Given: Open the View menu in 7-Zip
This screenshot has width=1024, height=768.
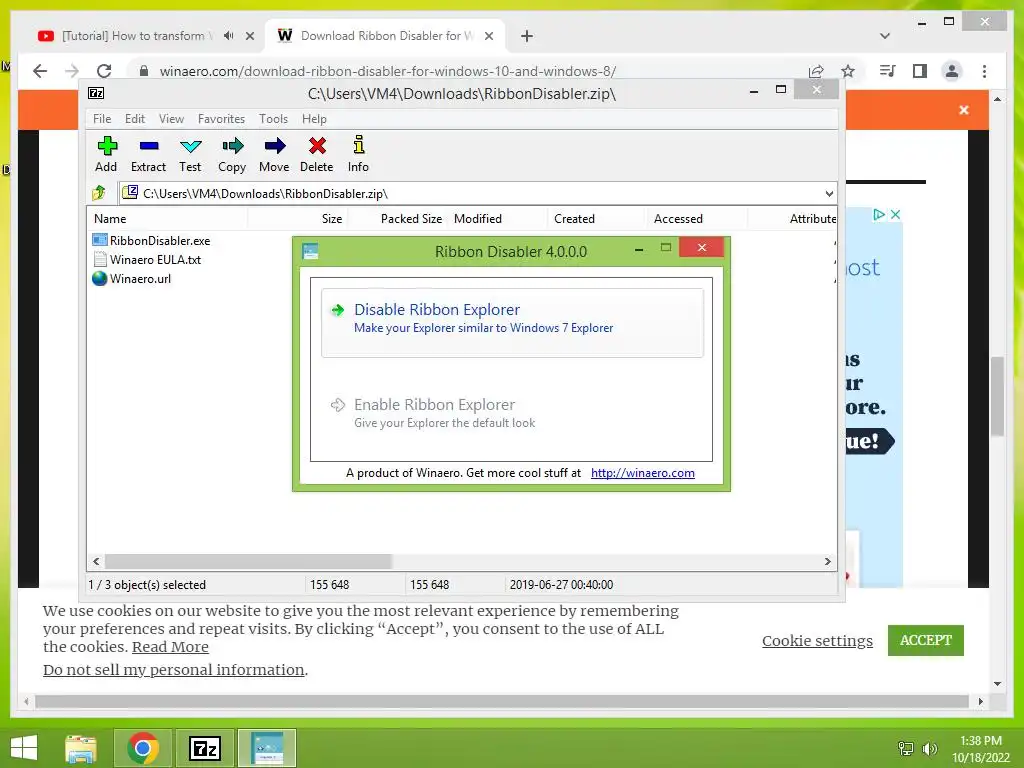Looking at the screenshot, I should (x=171, y=119).
